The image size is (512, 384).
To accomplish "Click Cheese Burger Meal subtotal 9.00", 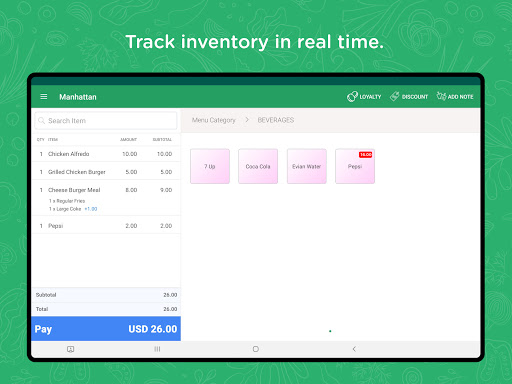I will pyautogui.click(x=166, y=190).
